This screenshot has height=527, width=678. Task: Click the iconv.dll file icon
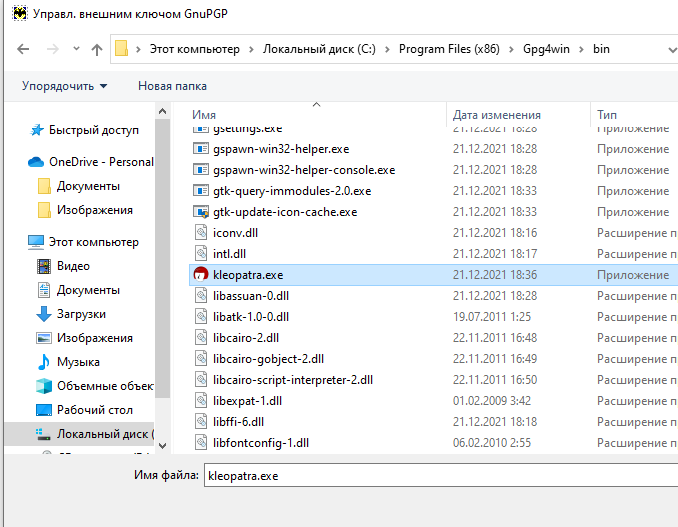click(201, 233)
